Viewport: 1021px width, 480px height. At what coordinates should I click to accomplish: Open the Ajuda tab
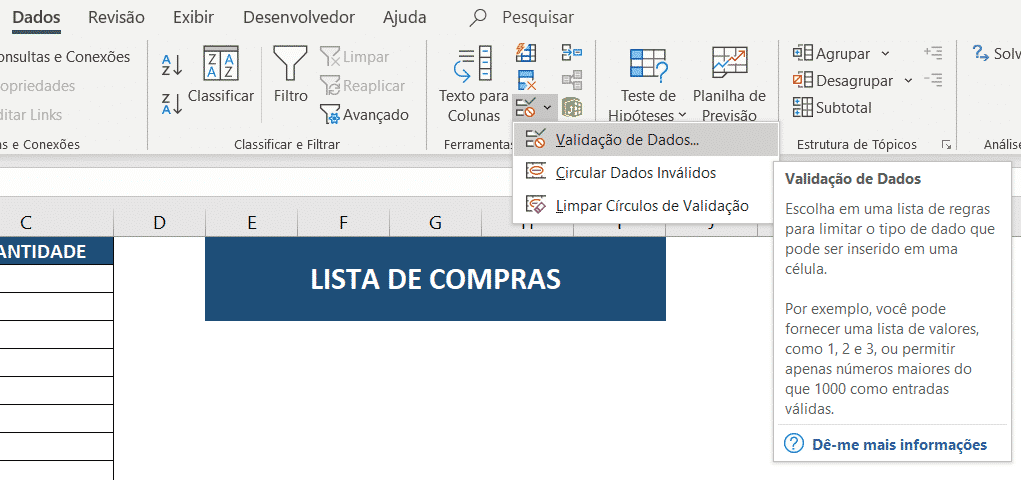(x=404, y=17)
